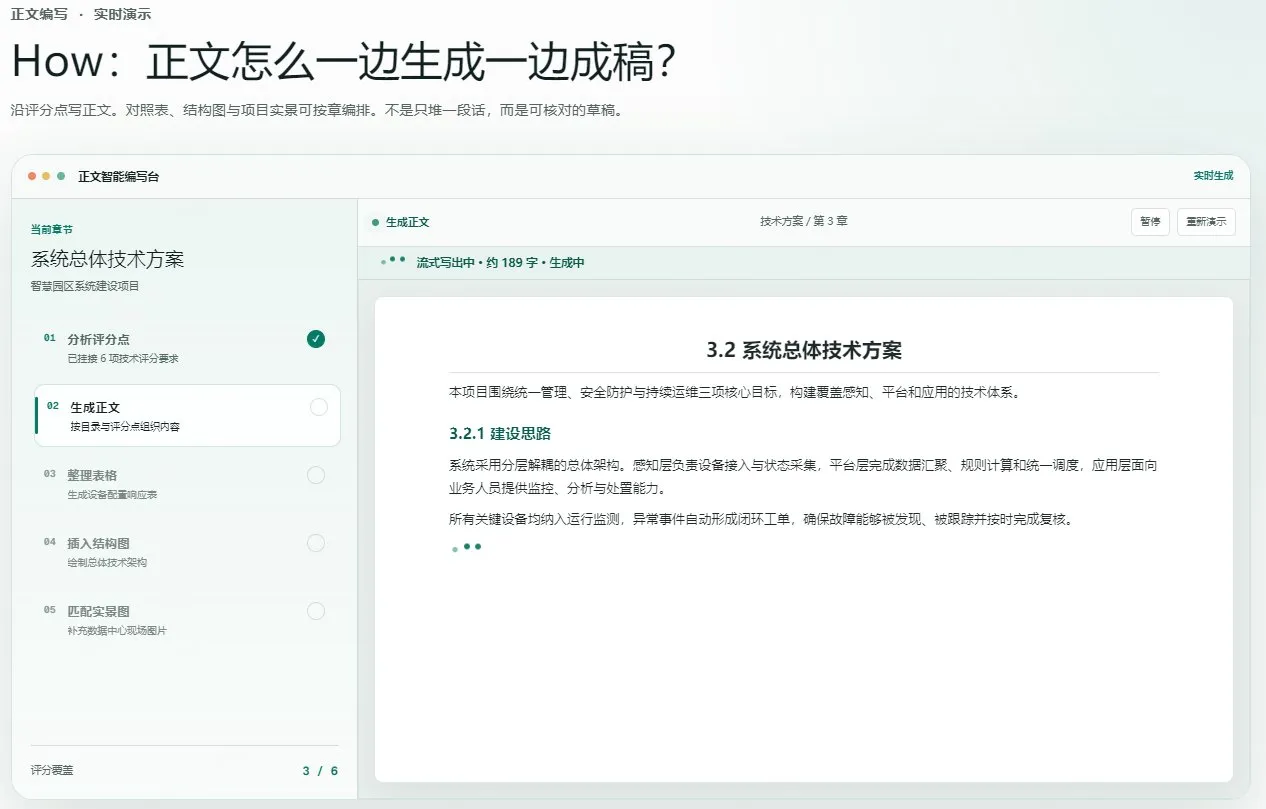Click the 正文编写 breadcrumb at top
Viewport: 1266px width, 809px height.
tap(39, 15)
